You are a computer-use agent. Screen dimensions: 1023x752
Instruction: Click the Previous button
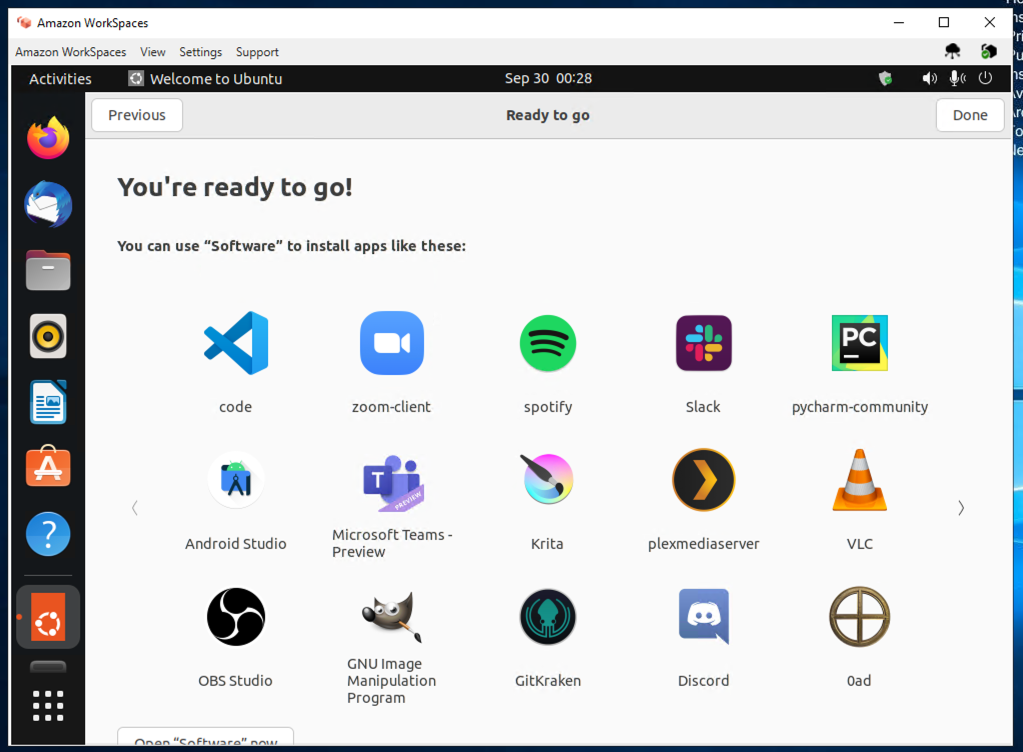(136, 114)
